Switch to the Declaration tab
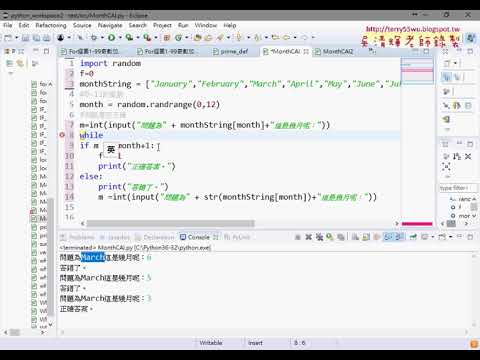 (155, 237)
